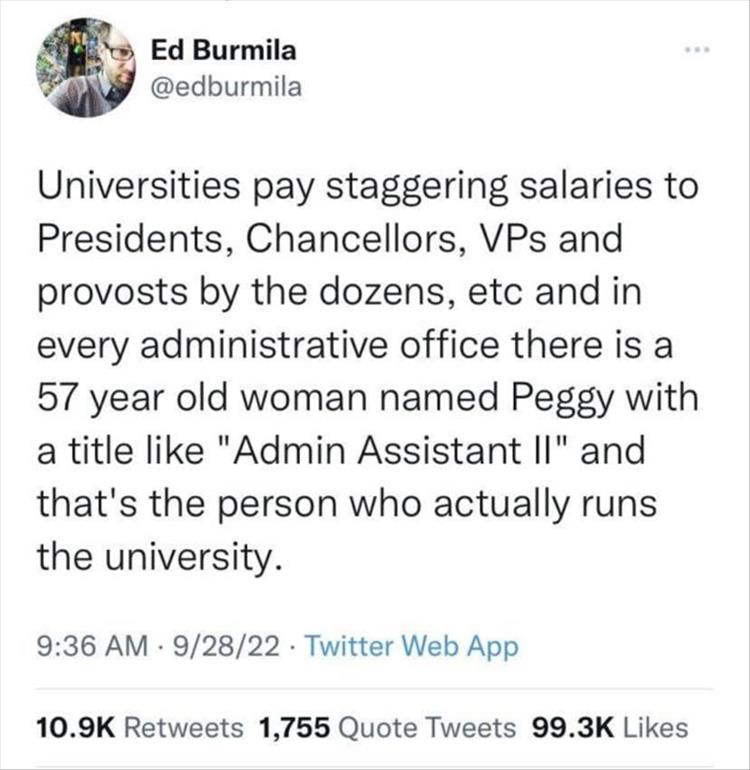750x770 pixels.
Task: Open the Twitter Web App source link
Action: (x=409, y=647)
